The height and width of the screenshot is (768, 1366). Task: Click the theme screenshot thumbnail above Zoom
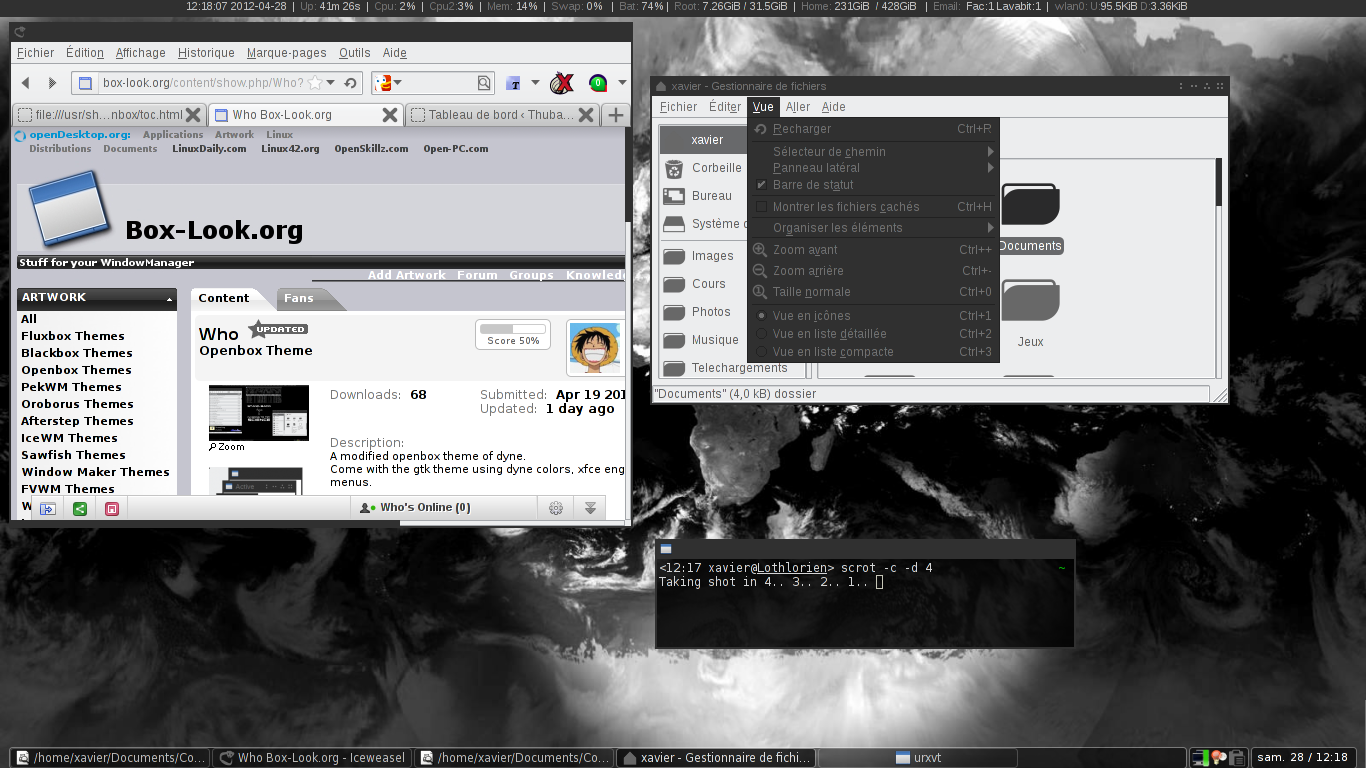tap(259, 412)
